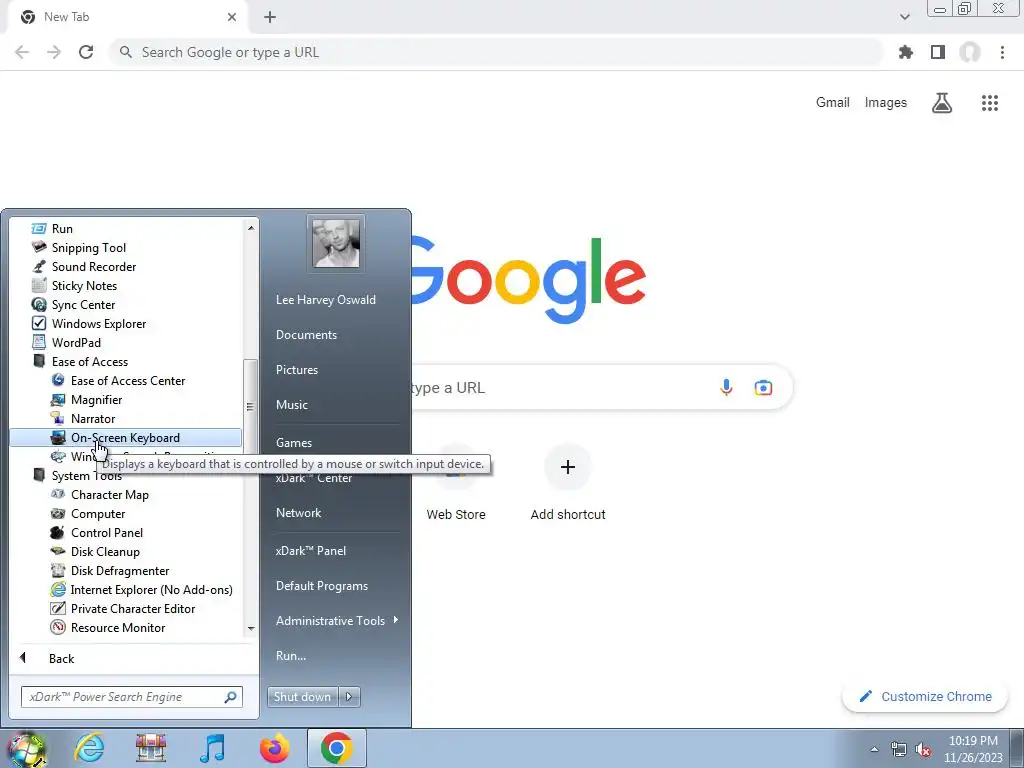Open shut down options arrow
This screenshot has width=1024, height=768.
pos(349,697)
